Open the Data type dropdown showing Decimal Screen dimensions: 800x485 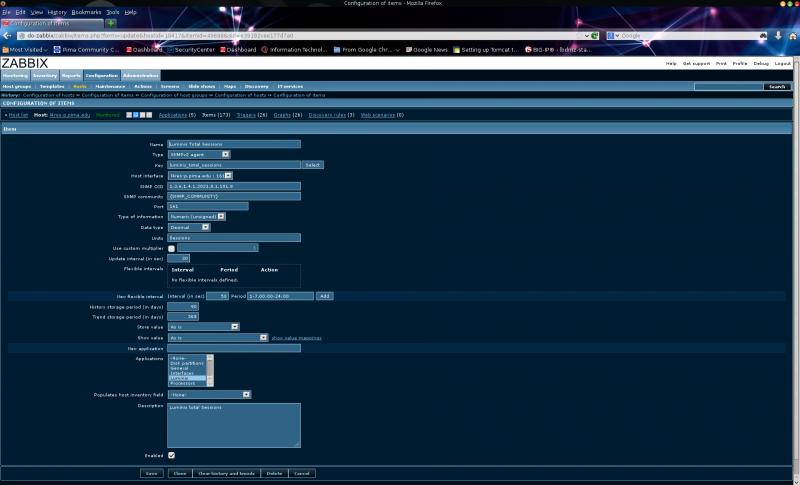click(x=189, y=227)
